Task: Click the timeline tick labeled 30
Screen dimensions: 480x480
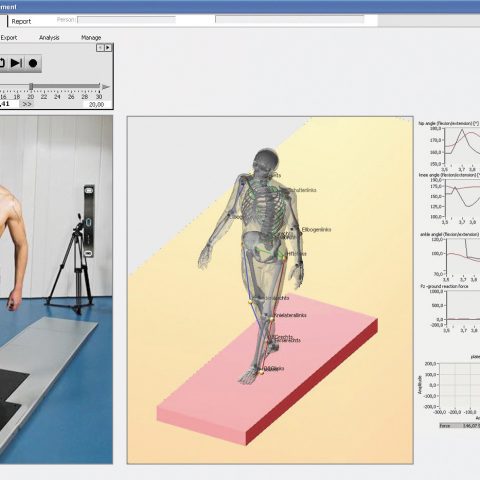Action: (99, 97)
